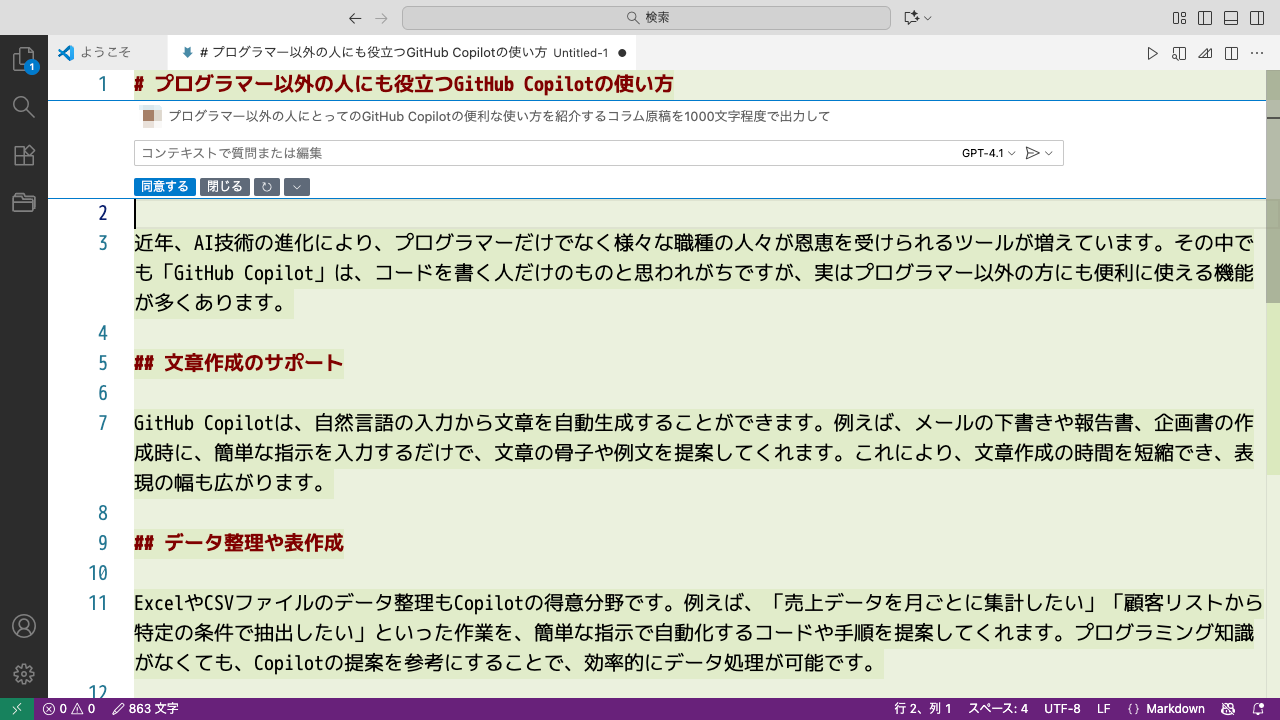Click the 同意する accept button
1280x720 pixels.
click(x=165, y=187)
